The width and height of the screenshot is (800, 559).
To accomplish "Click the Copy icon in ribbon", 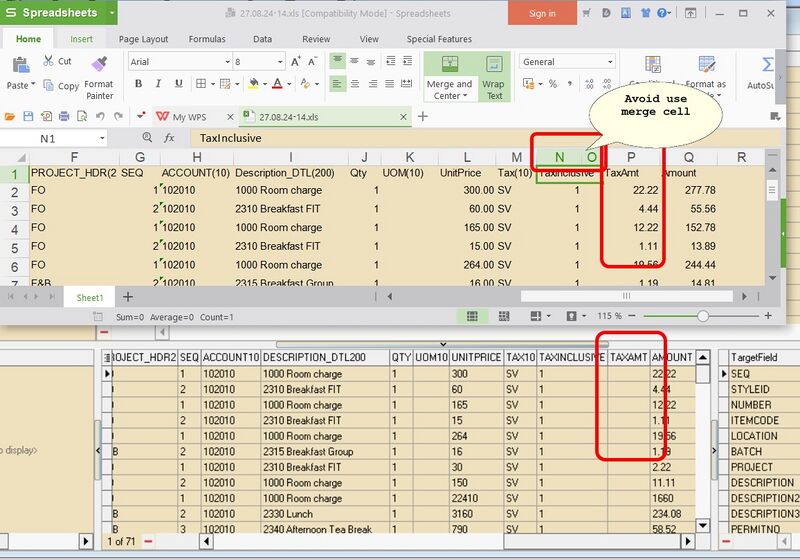I will pyautogui.click(x=47, y=86).
